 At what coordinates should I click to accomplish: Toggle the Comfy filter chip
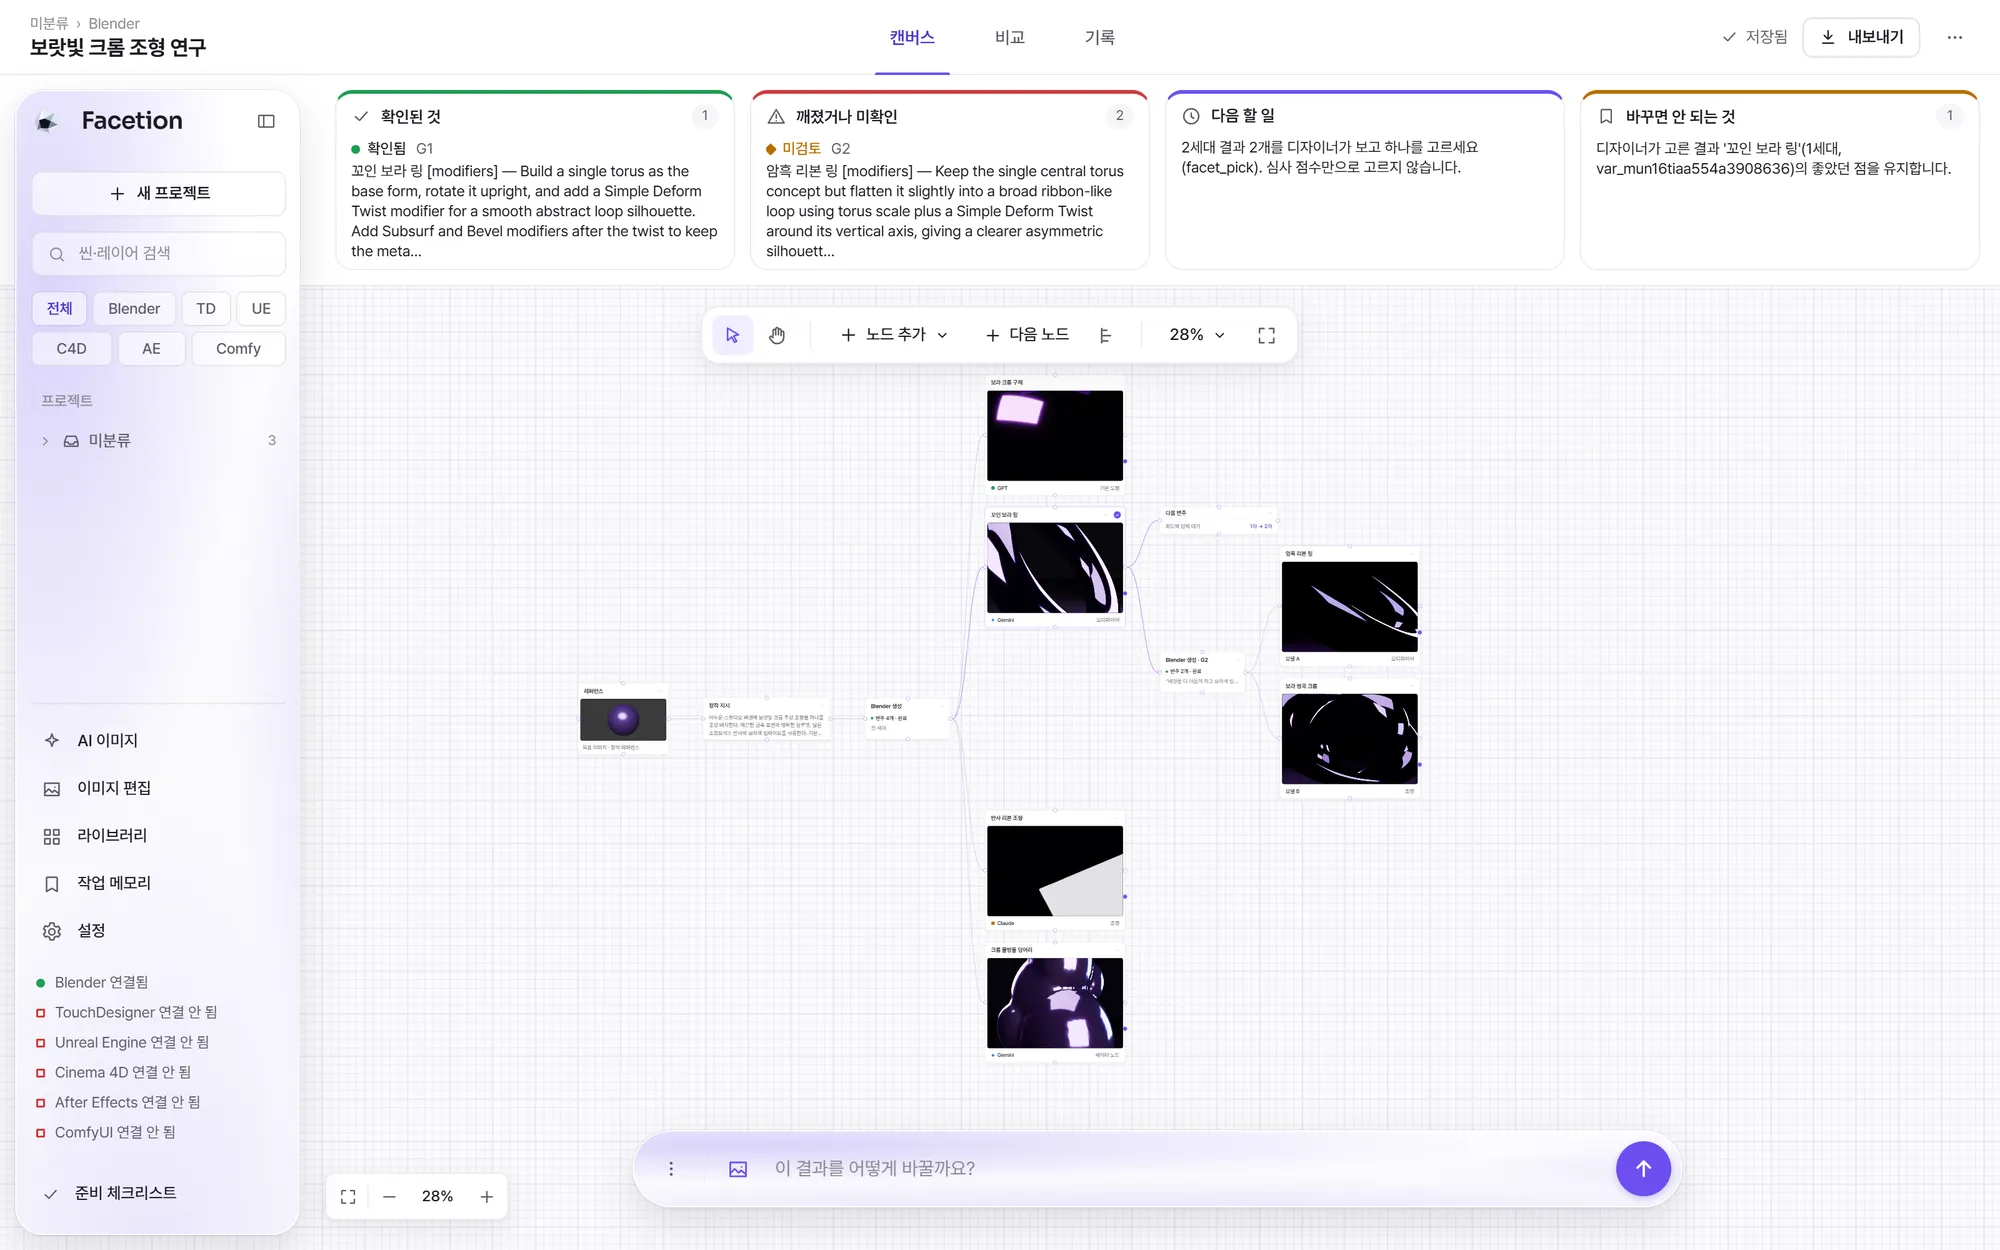238,348
